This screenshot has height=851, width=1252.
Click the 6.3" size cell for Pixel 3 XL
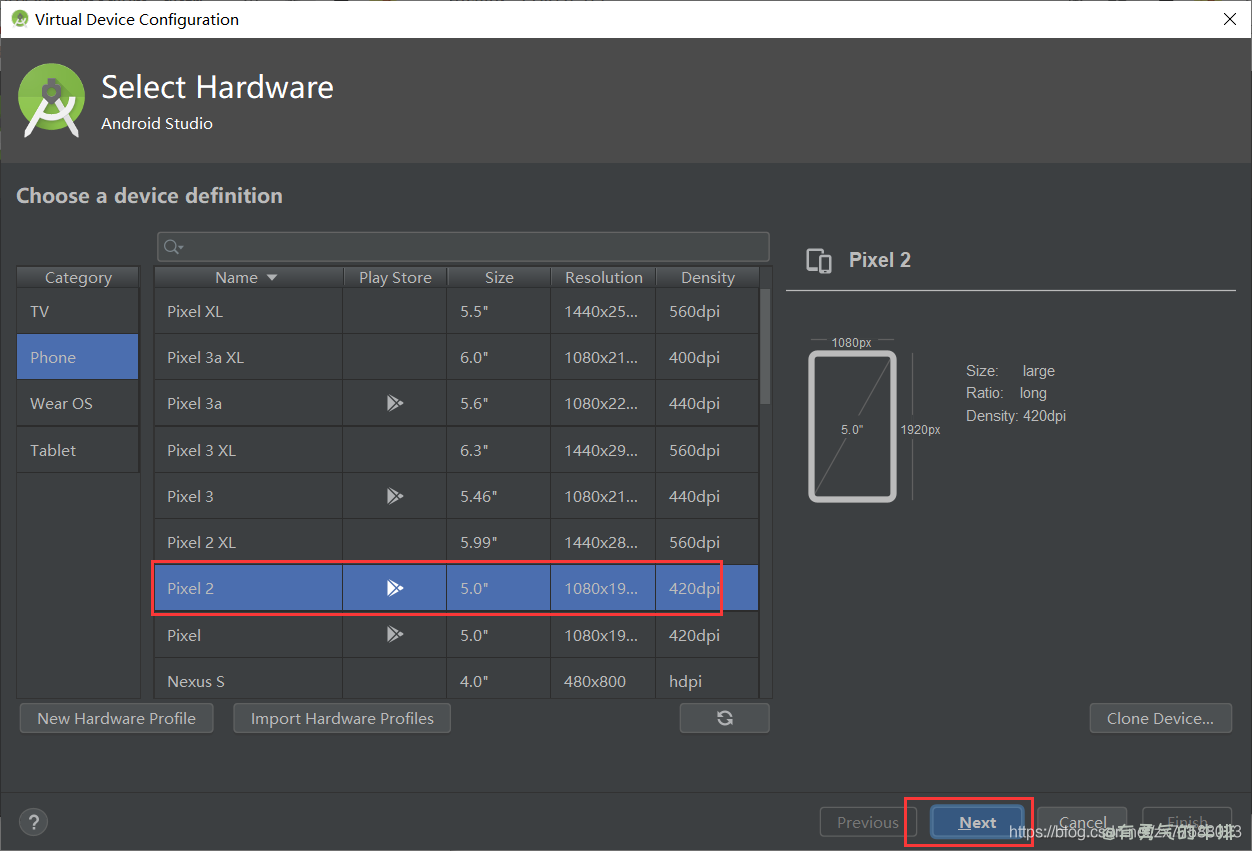498,450
